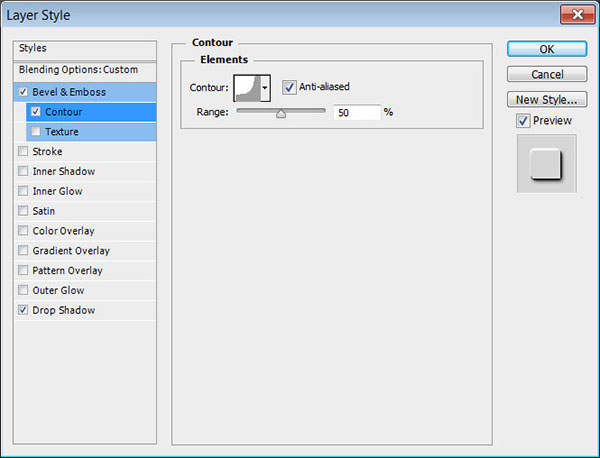Select the Outer Glow label

pos(59,291)
